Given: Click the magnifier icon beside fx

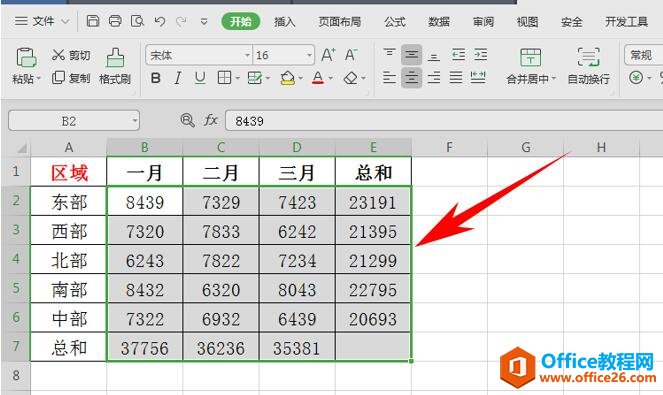Looking at the screenshot, I should click(x=187, y=121).
